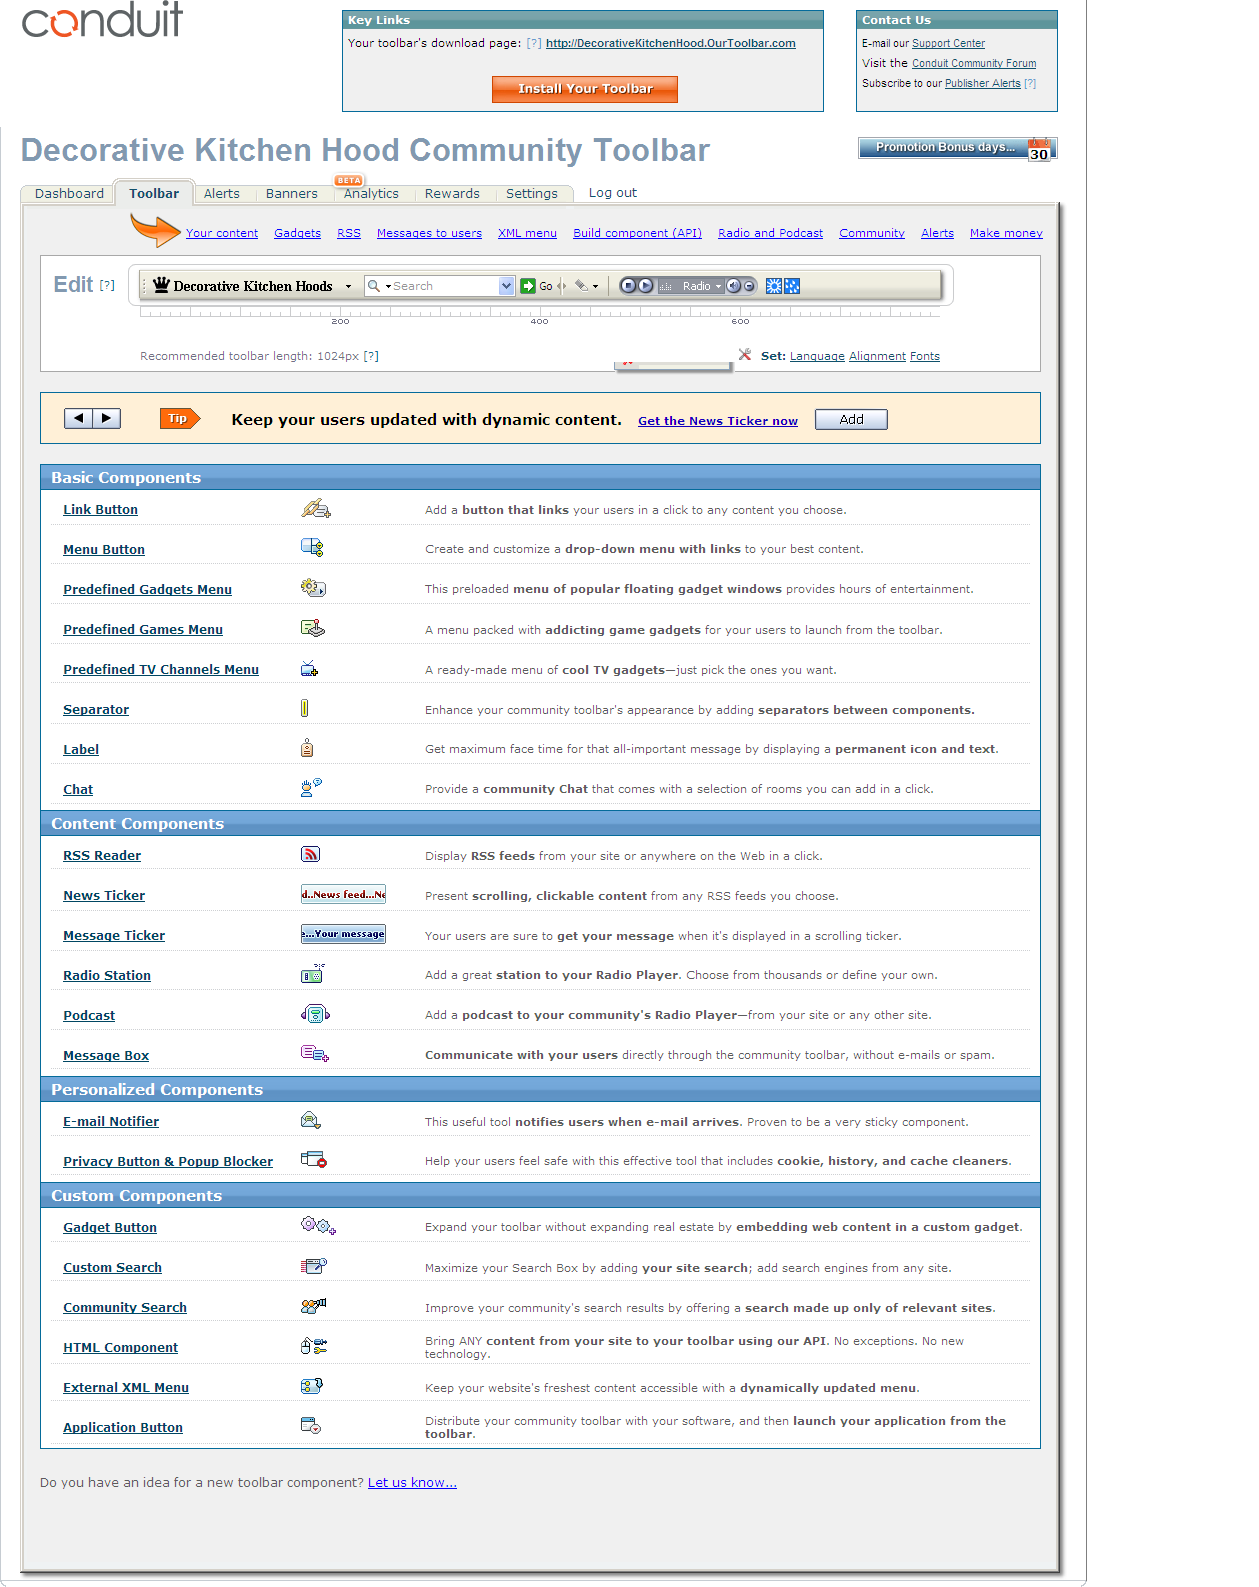
Task: Click the Label component icon
Action: pyautogui.click(x=307, y=748)
